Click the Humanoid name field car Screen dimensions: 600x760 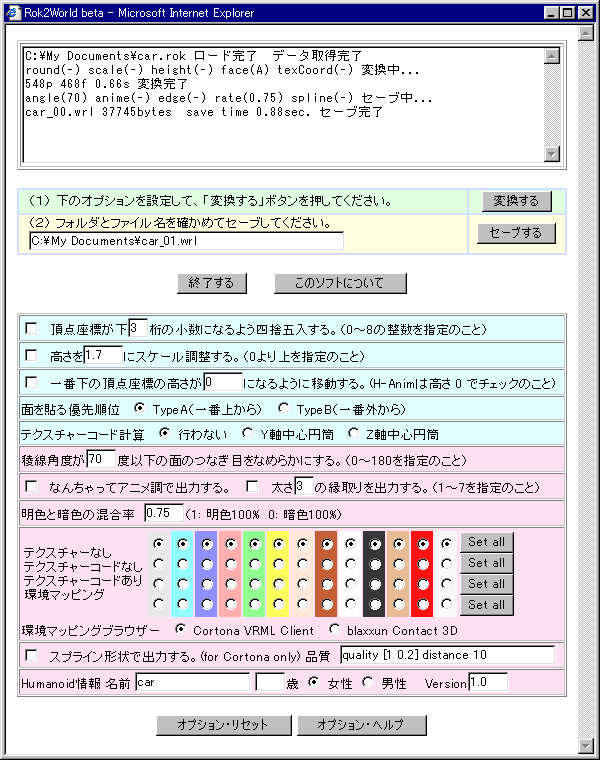point(192,682)
